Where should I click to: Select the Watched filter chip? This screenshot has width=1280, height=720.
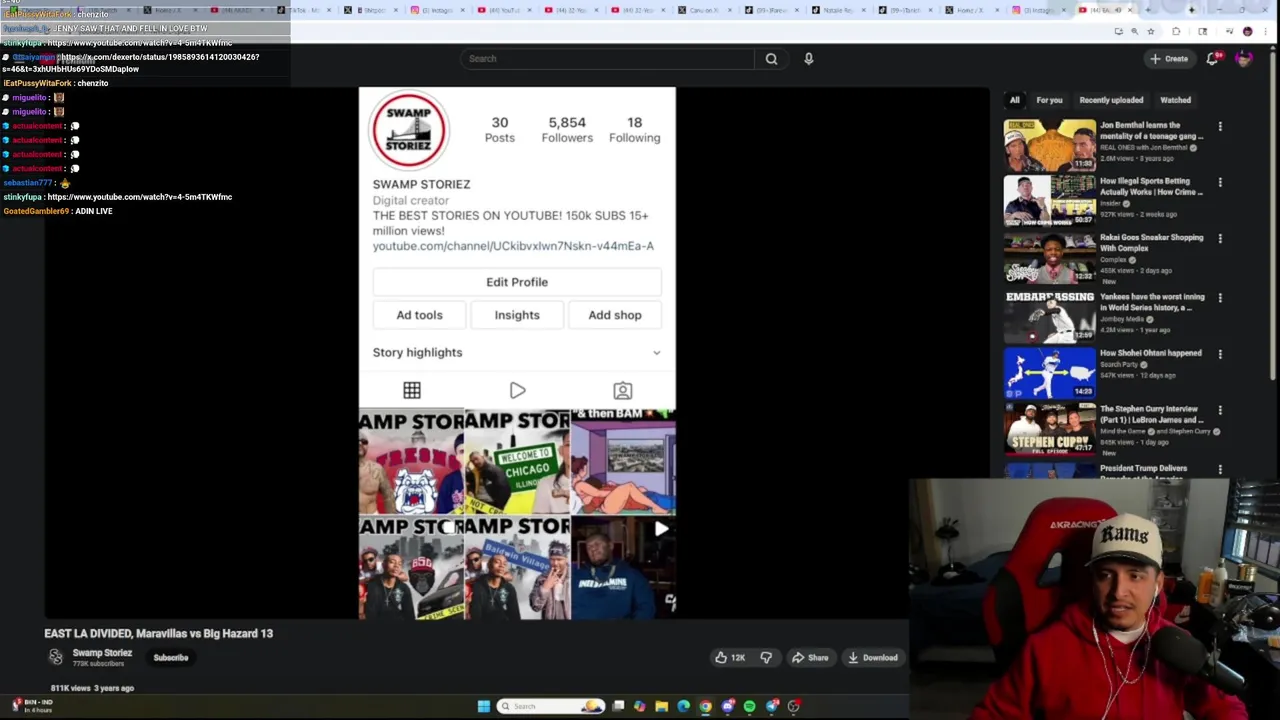pos(1175,100)
